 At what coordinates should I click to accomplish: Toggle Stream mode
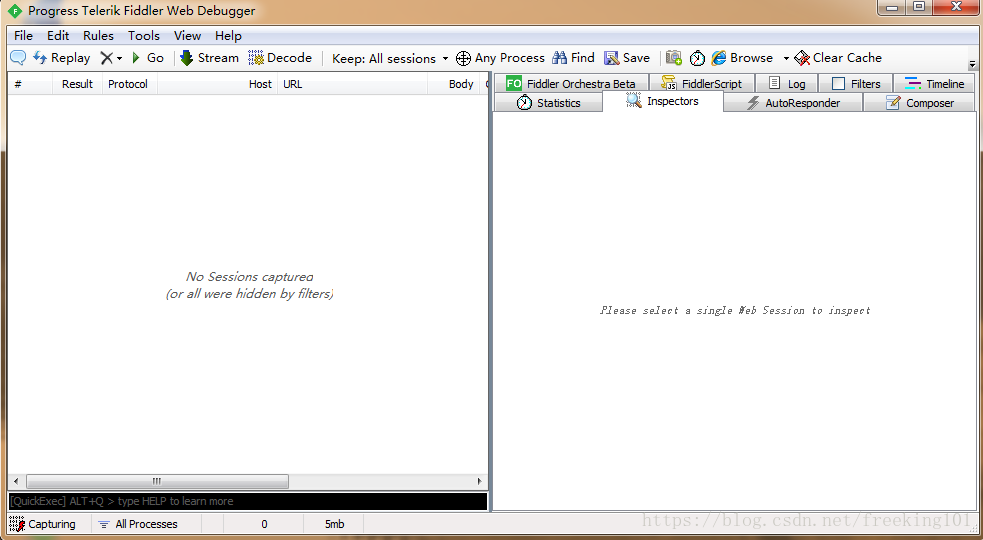pos(209,58)
